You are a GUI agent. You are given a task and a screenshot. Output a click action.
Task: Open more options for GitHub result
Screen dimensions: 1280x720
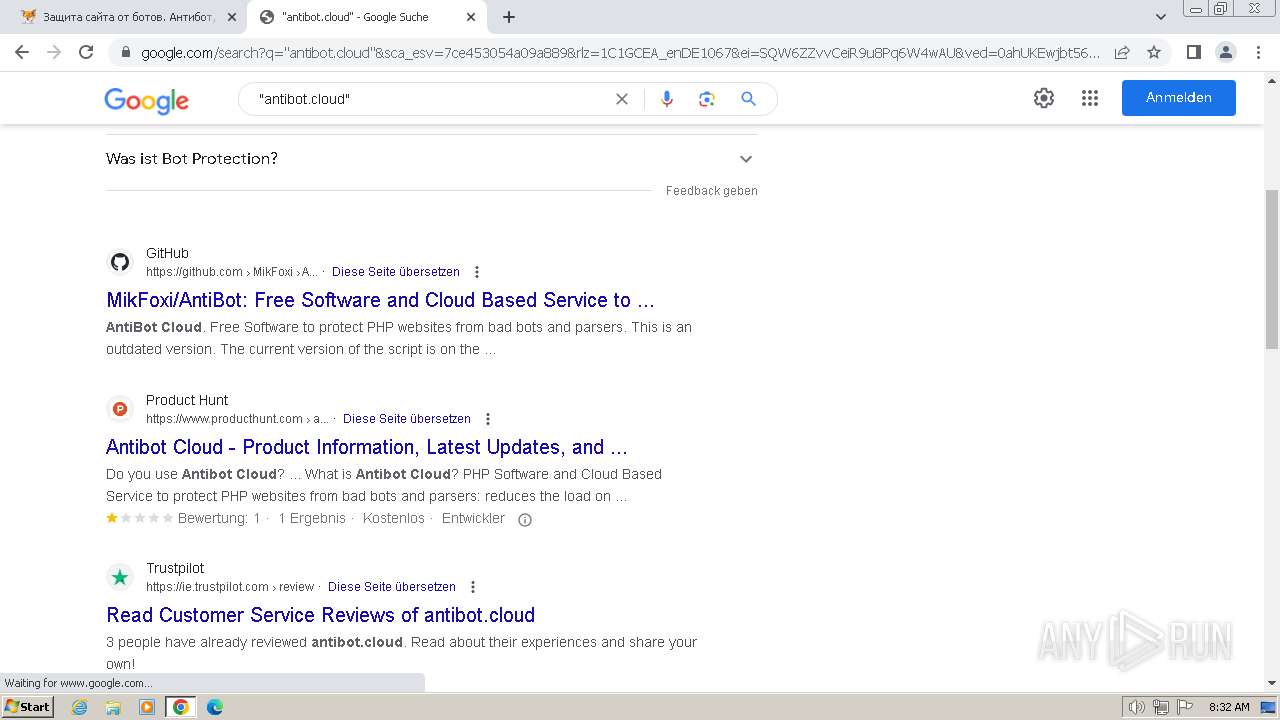pyautogui.click(x=477, y=272)
